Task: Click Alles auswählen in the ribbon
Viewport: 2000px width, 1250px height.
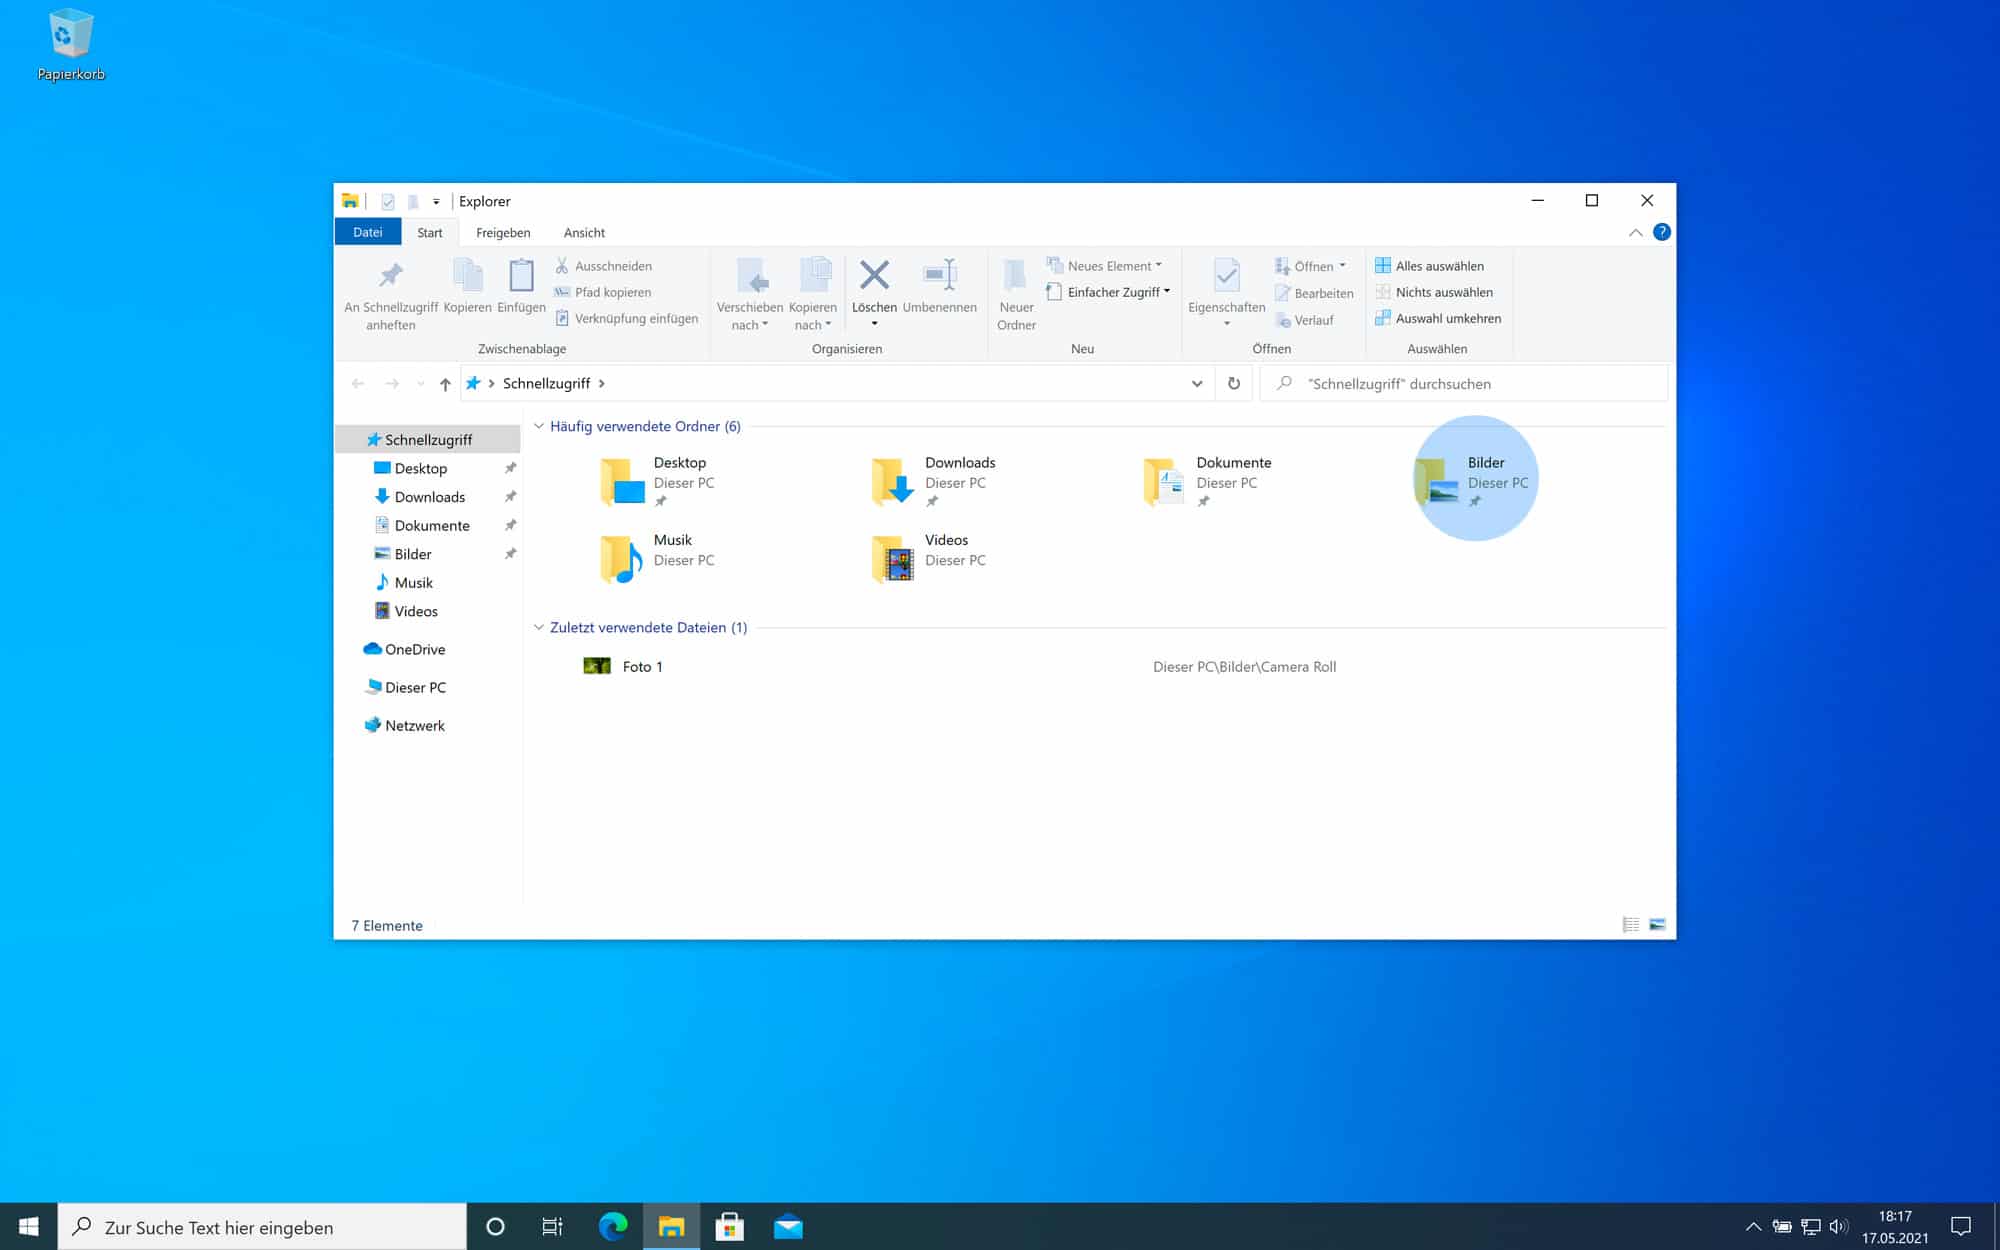Action: coord(1429,266)
